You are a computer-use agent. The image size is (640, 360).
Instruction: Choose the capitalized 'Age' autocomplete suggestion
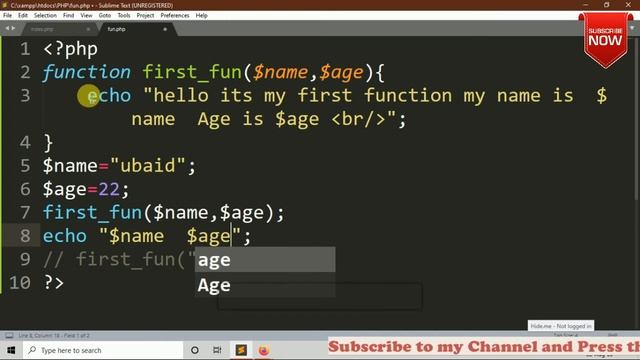pyautogui.click(x=265, y=284)
